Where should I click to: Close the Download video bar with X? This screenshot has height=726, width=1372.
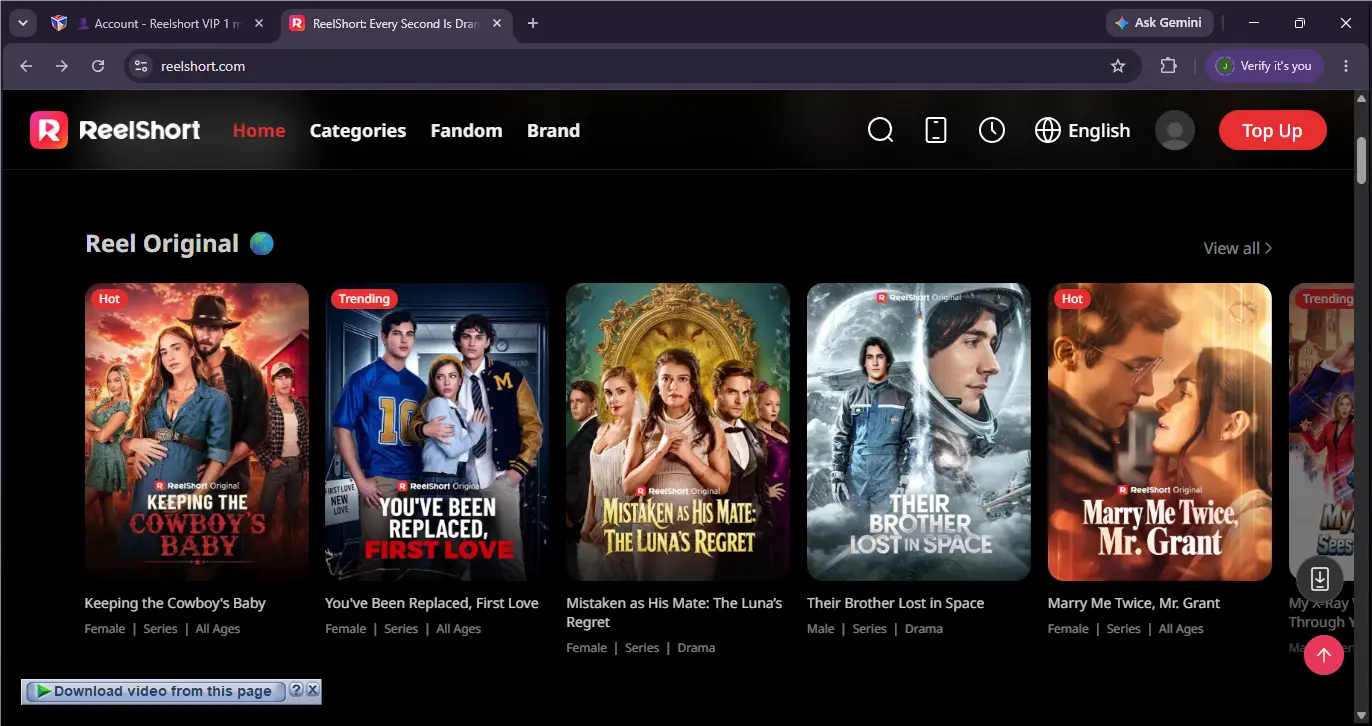(312, 690)
